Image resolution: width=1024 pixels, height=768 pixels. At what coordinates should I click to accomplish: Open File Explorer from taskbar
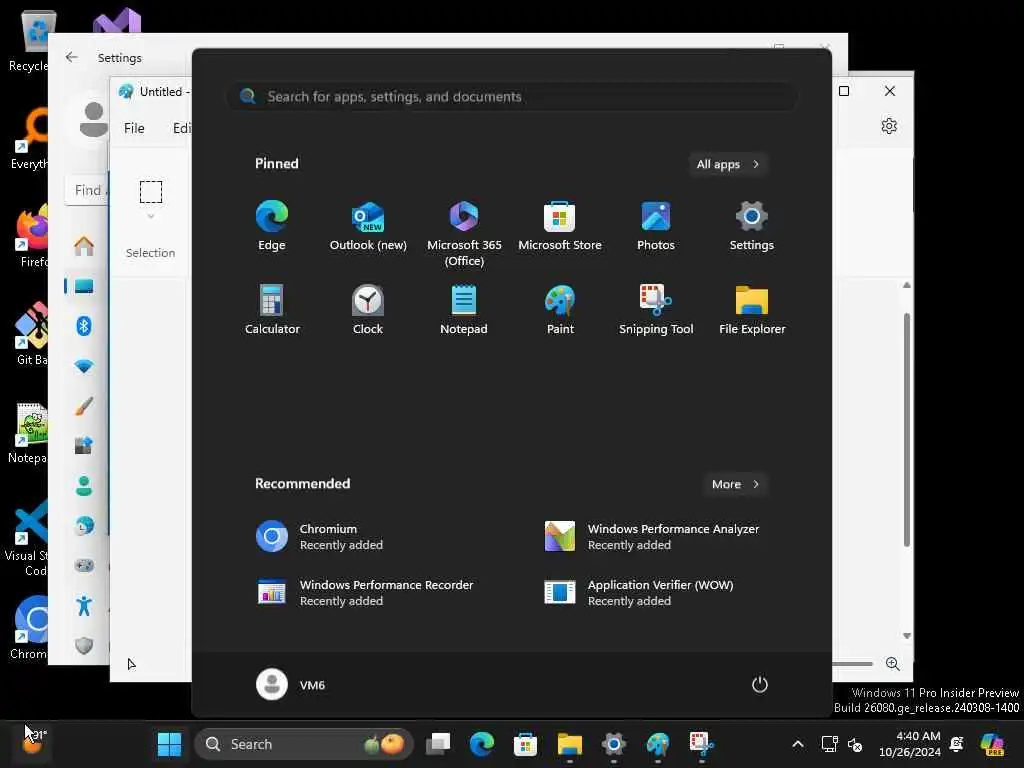pos(569,744)
